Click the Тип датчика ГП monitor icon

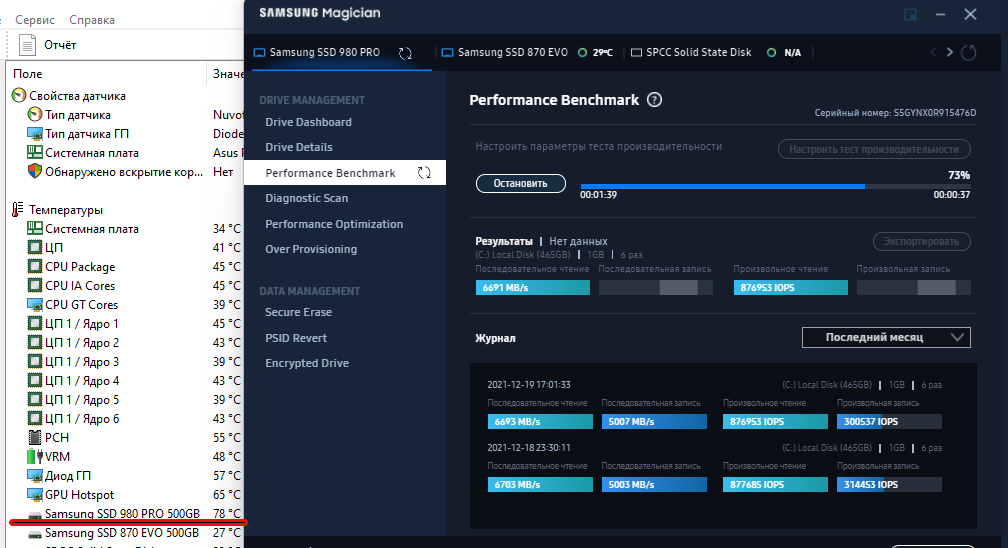point(35,134)
